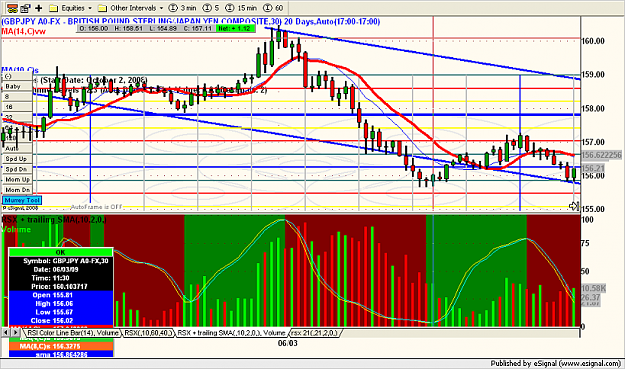Click Published by eSignal footer text

point(556,363)
